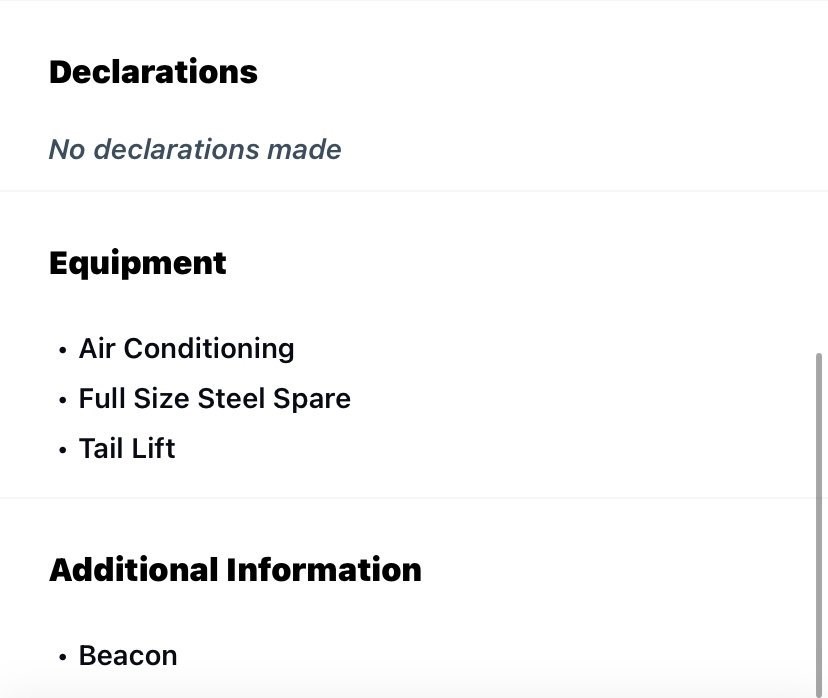Click the bullet before Full Size Steel Spare

63,400
